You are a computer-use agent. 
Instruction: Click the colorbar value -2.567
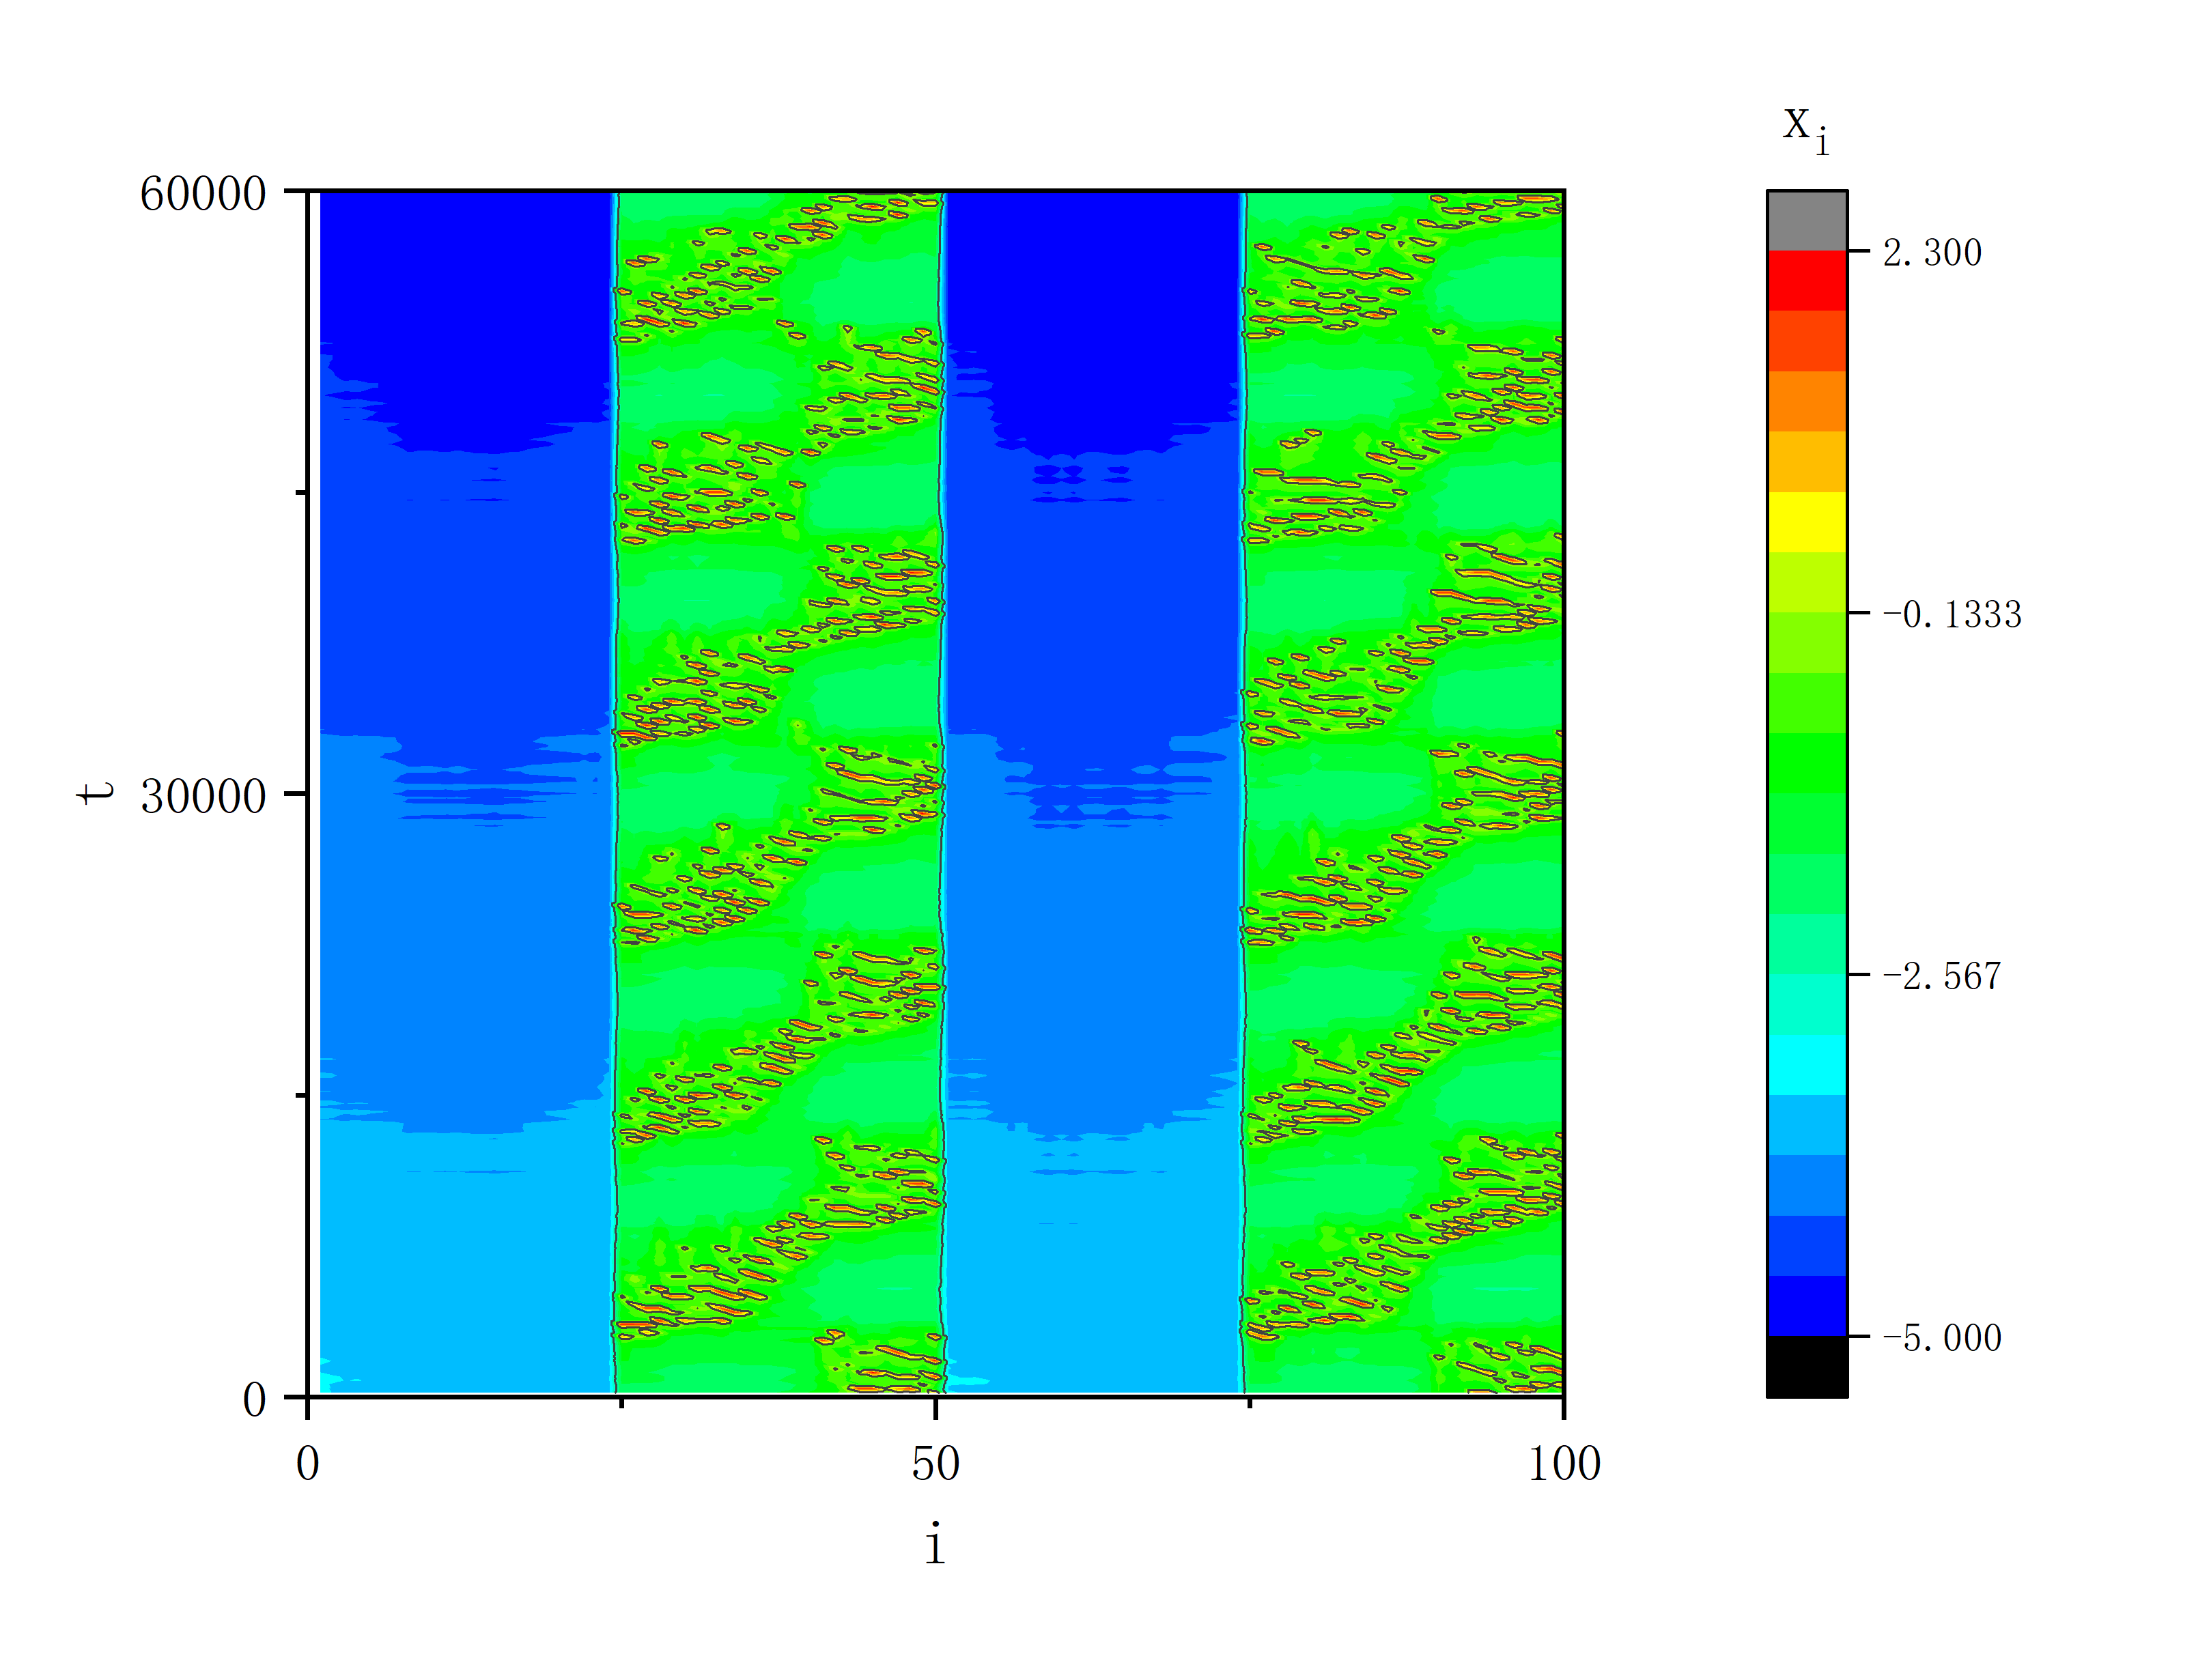1942,976
